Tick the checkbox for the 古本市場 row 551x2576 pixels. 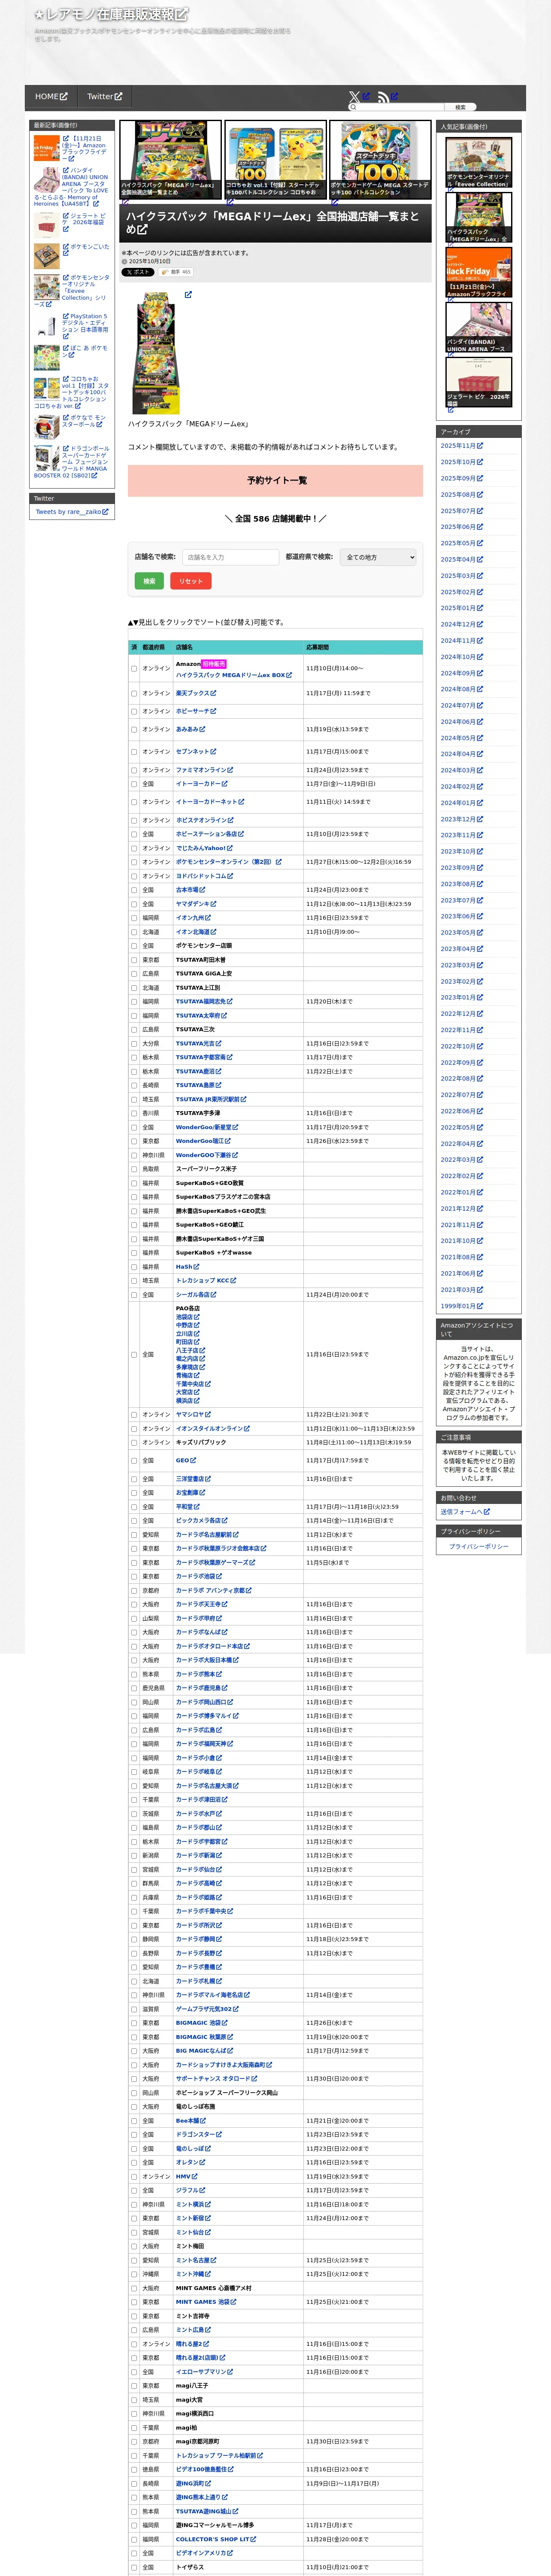134,890
